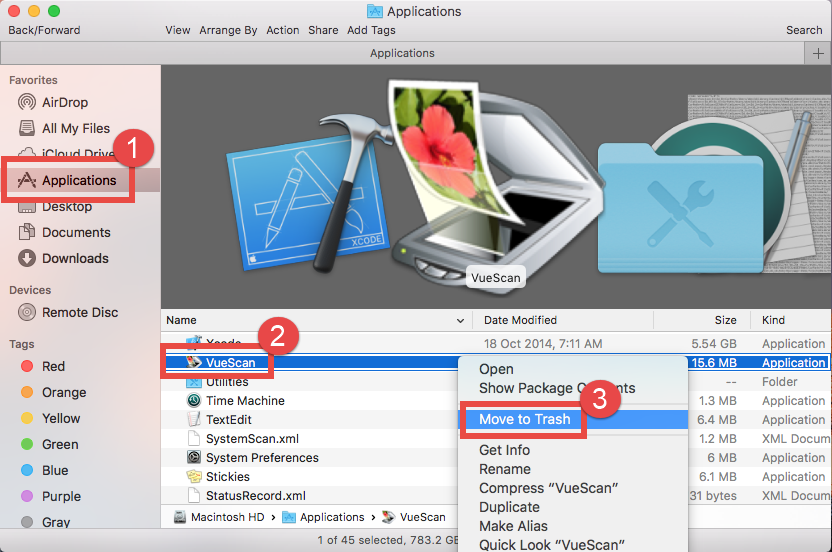Viewport: 832px width, 552px height.
Task: Select the Downloads sidebar folder
Action: coord(75,258)
